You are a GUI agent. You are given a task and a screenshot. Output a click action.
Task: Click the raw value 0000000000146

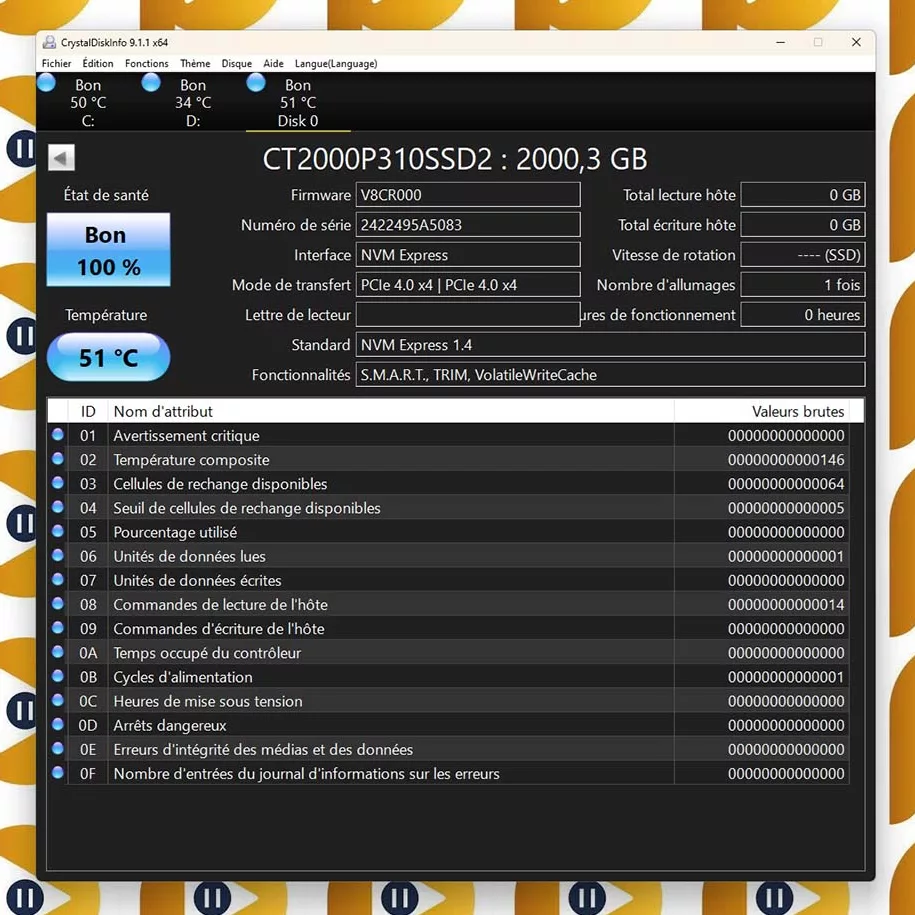point(786,460)
